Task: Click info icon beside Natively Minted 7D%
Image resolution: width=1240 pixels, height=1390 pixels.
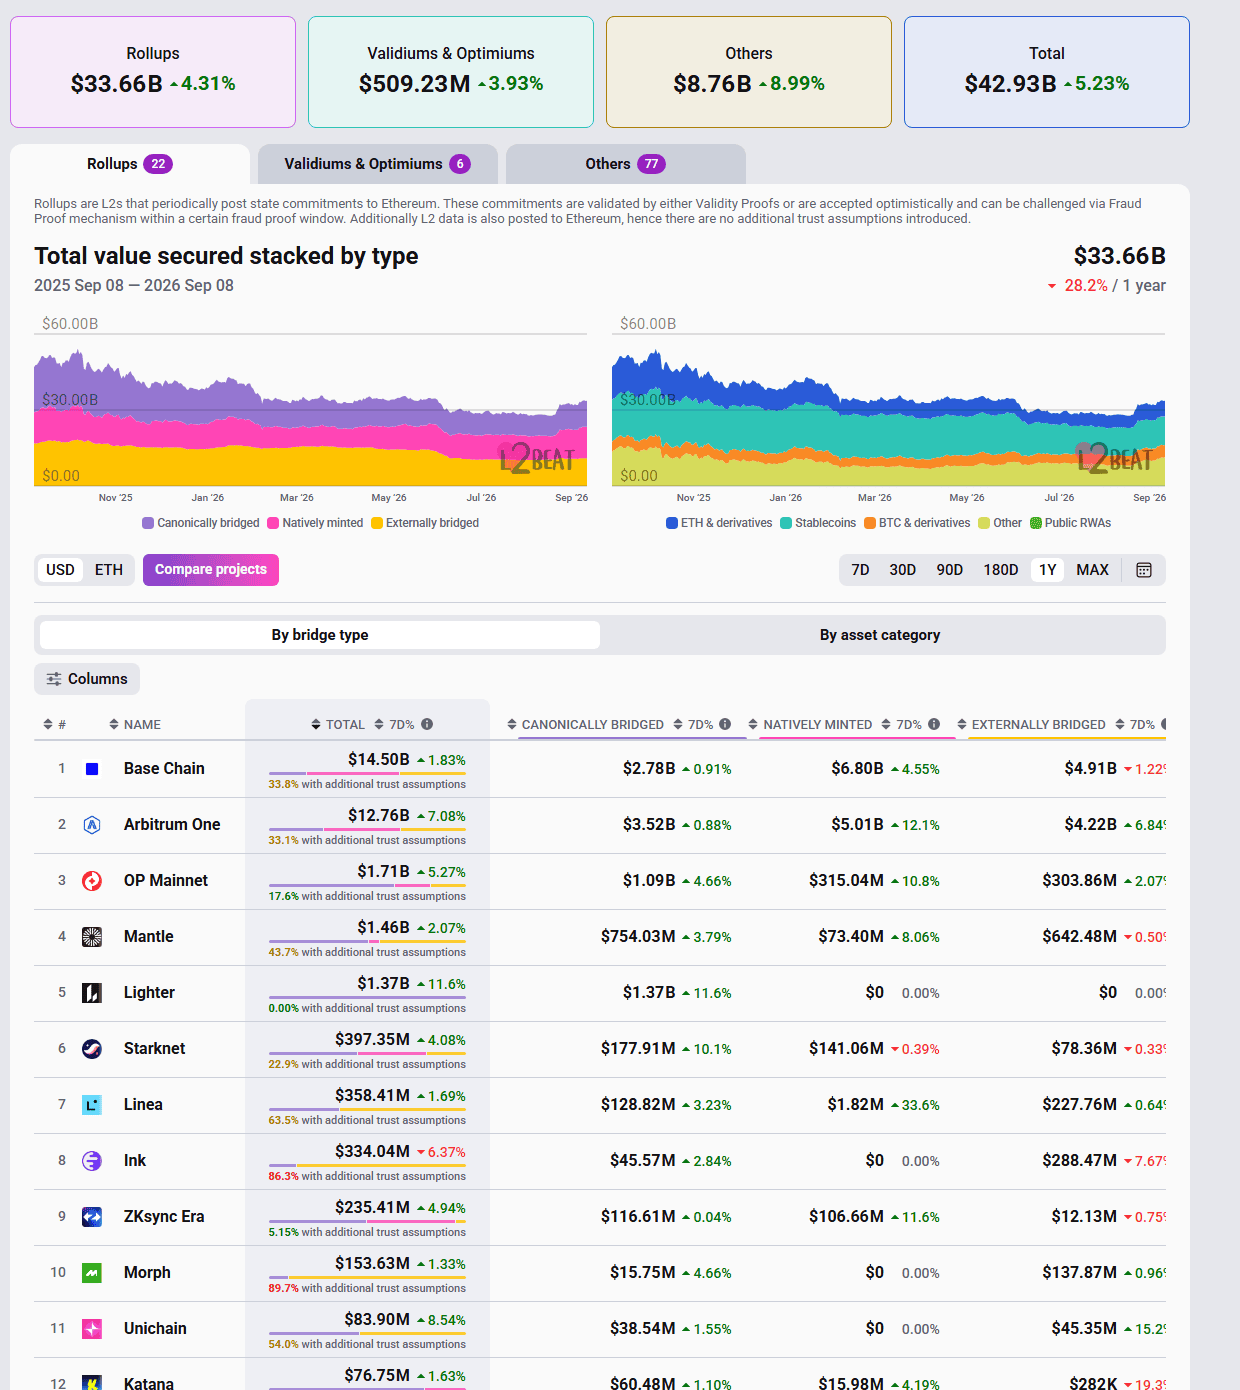Action: click(934, 724)
